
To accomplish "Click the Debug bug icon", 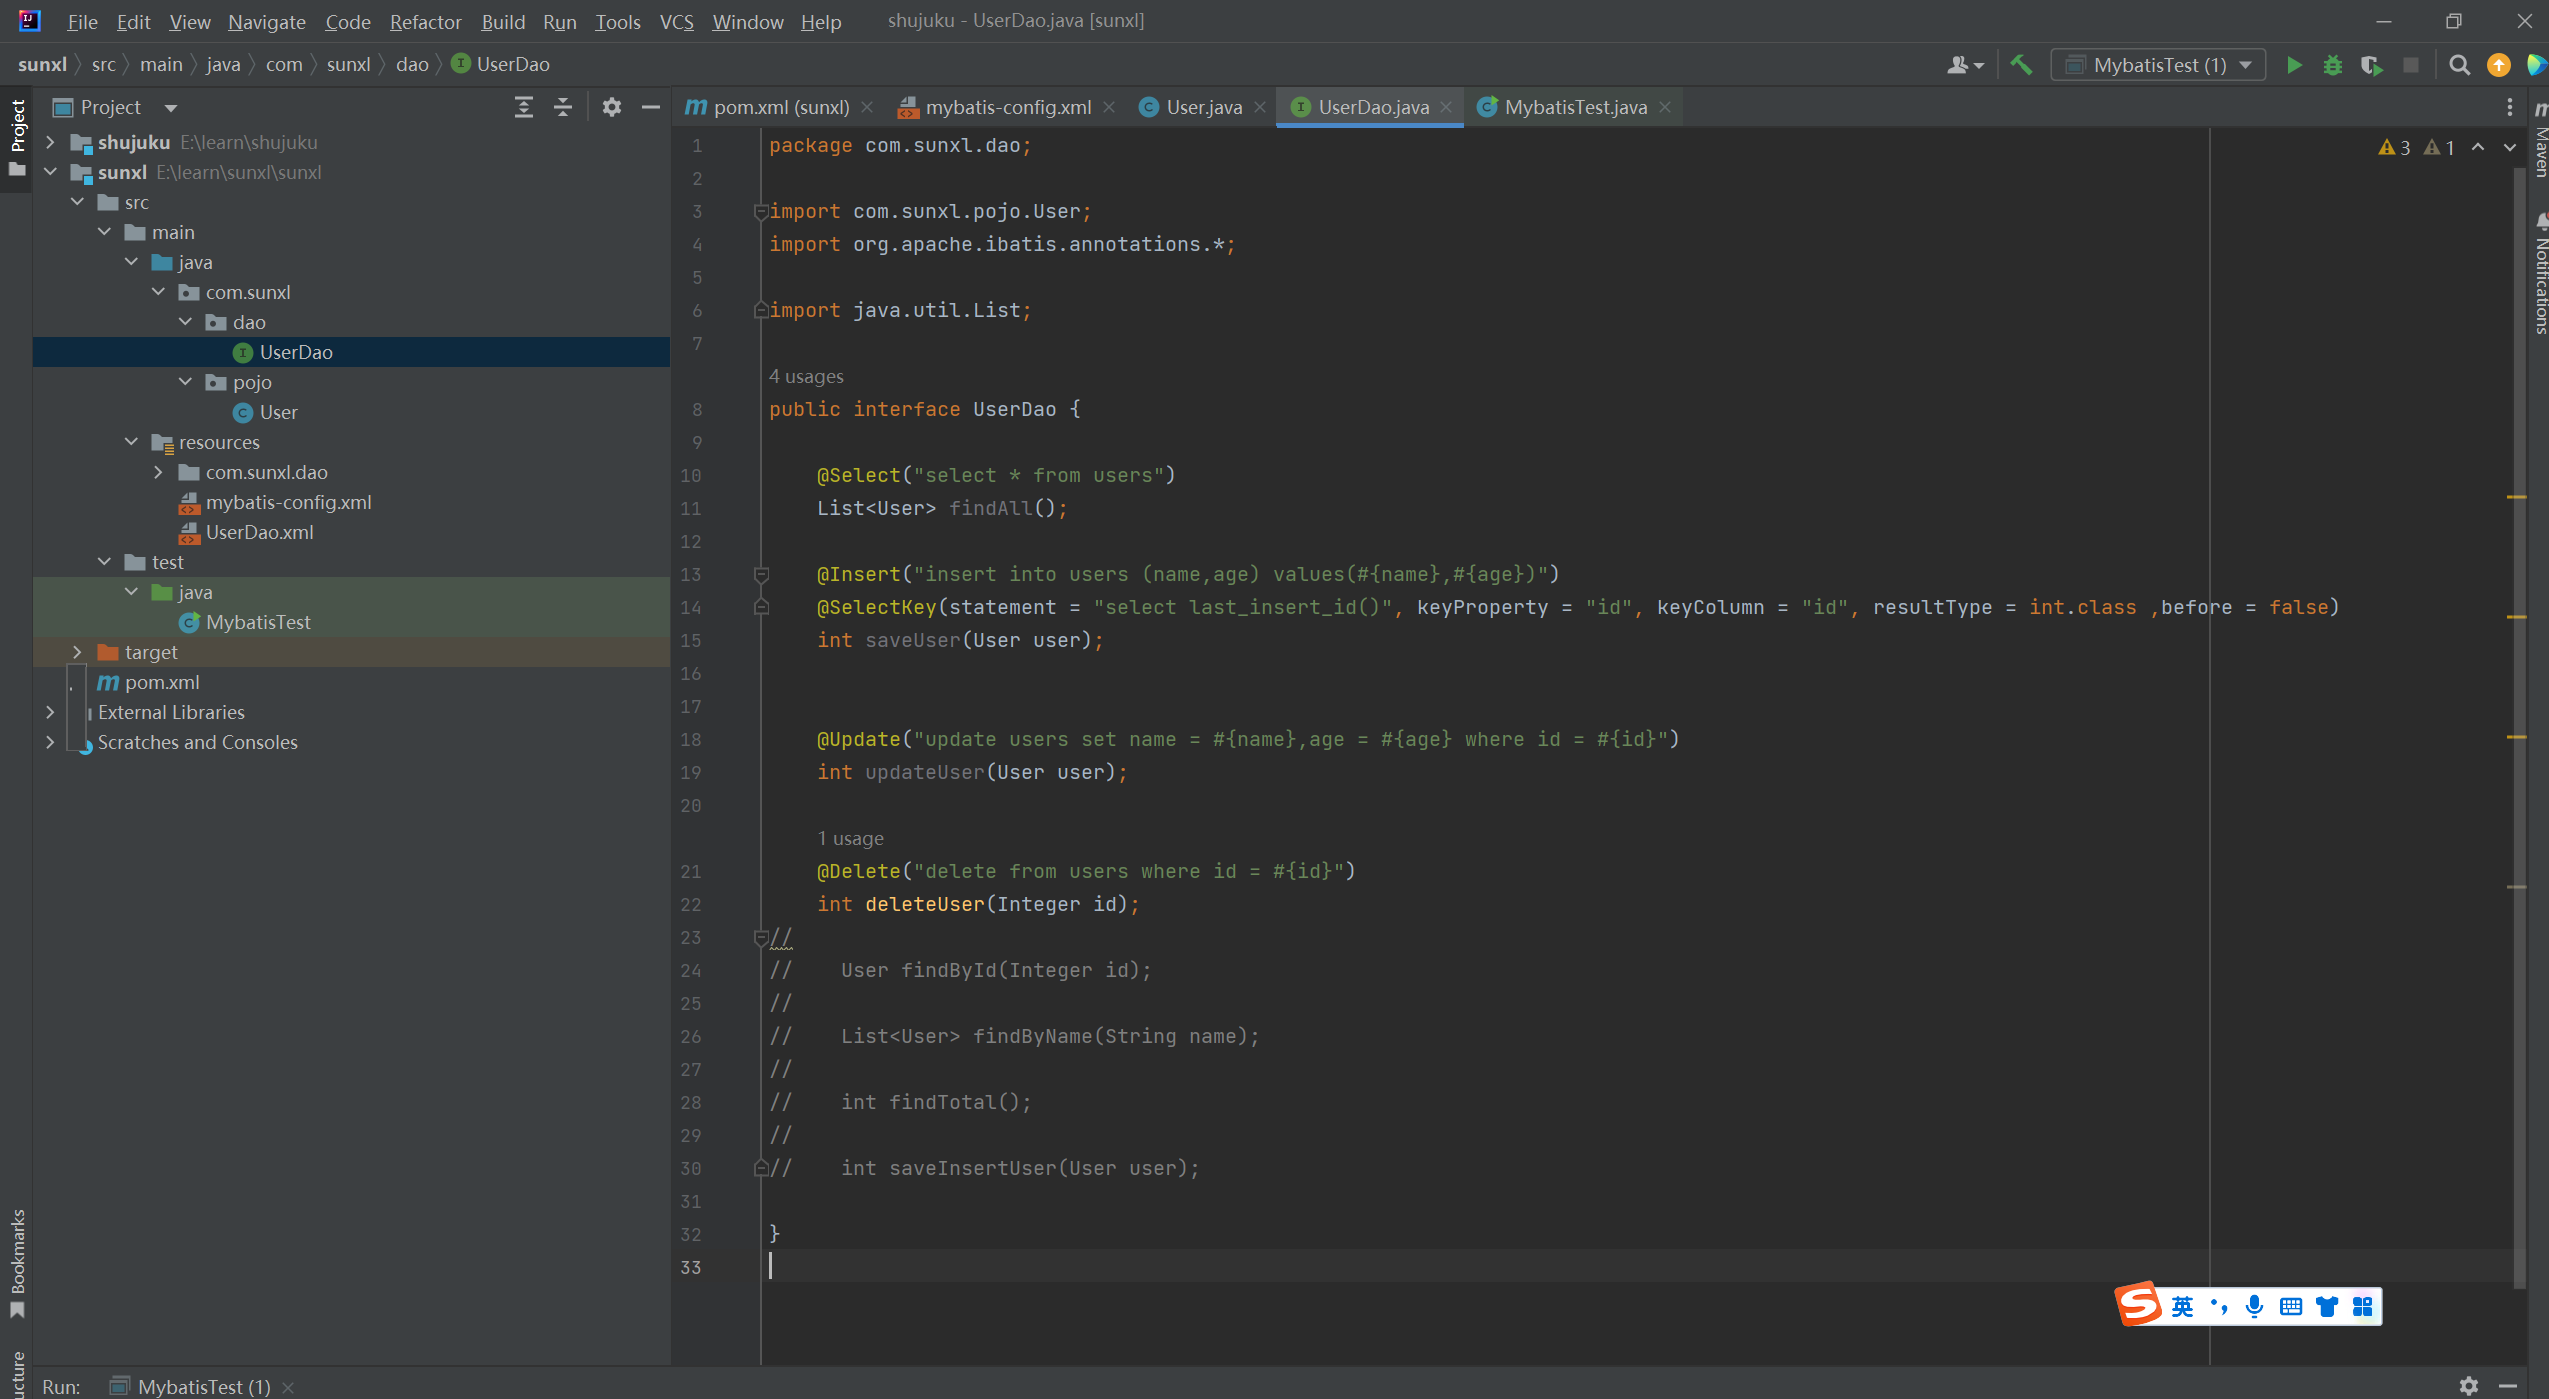I will pos(2332,65).
